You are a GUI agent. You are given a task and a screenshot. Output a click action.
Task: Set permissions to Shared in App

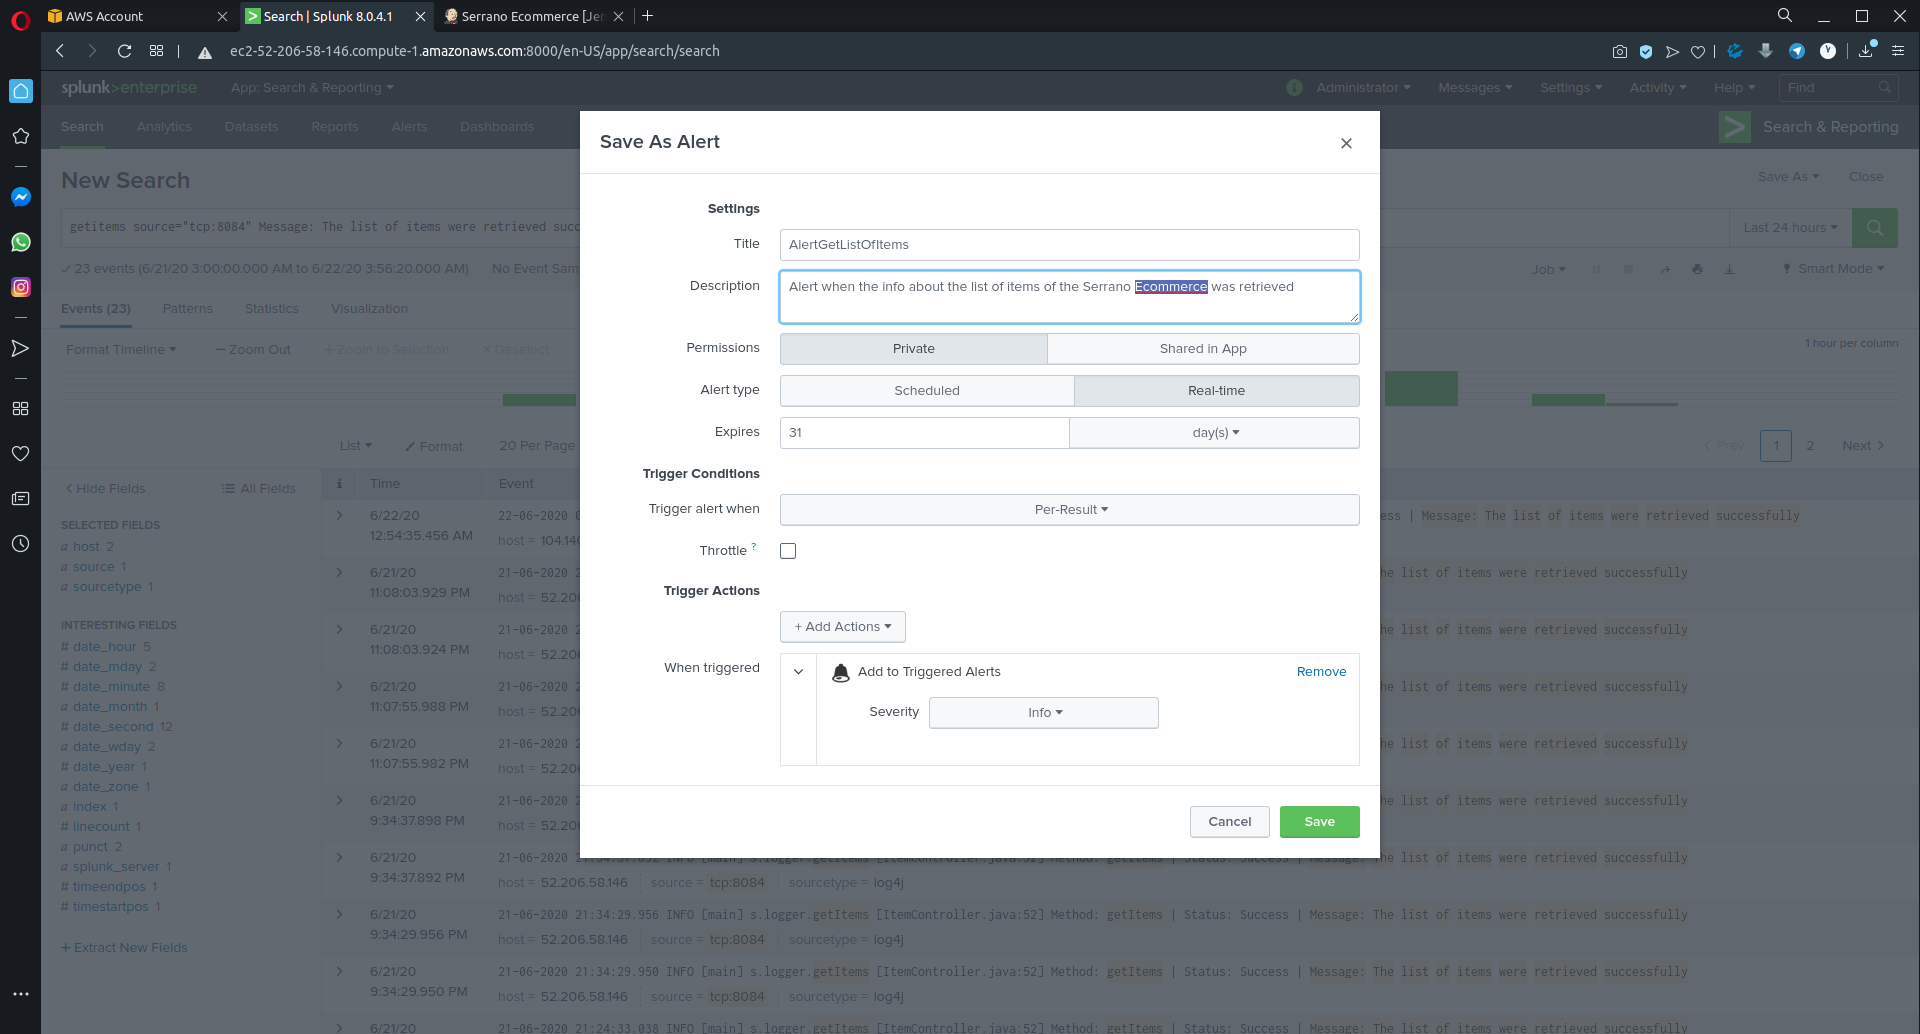[x=1203, y=349]
